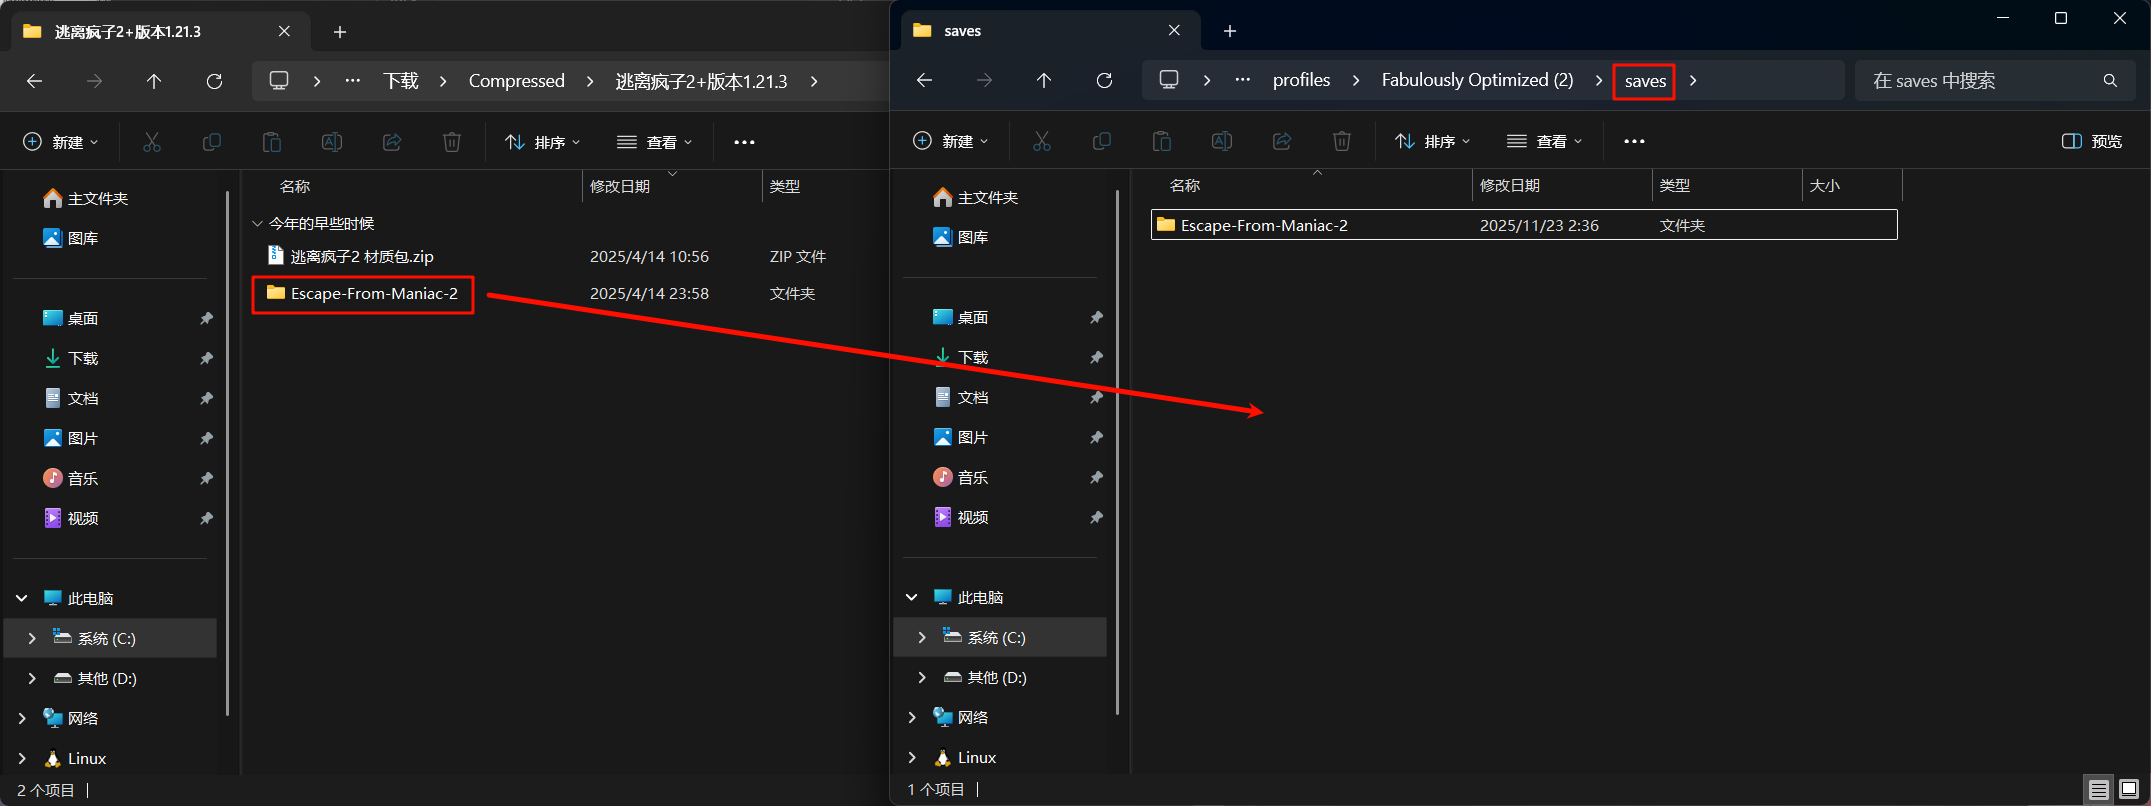Click the refresh icon in the saves window
The image size is (2151, 806).
click(1104, 80)
